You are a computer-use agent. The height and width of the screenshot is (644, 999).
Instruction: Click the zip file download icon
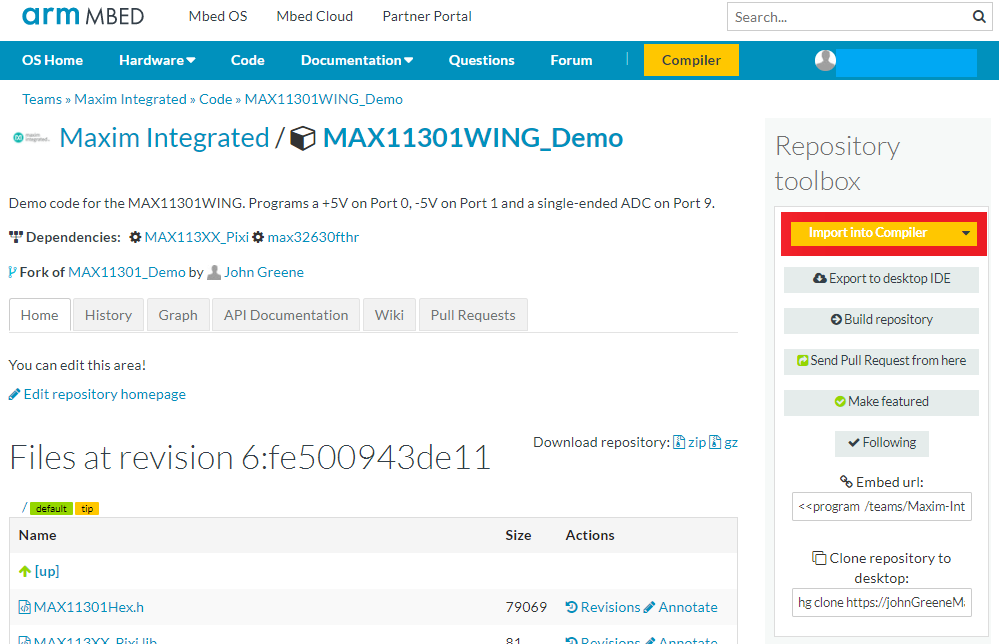click(679, 442)
